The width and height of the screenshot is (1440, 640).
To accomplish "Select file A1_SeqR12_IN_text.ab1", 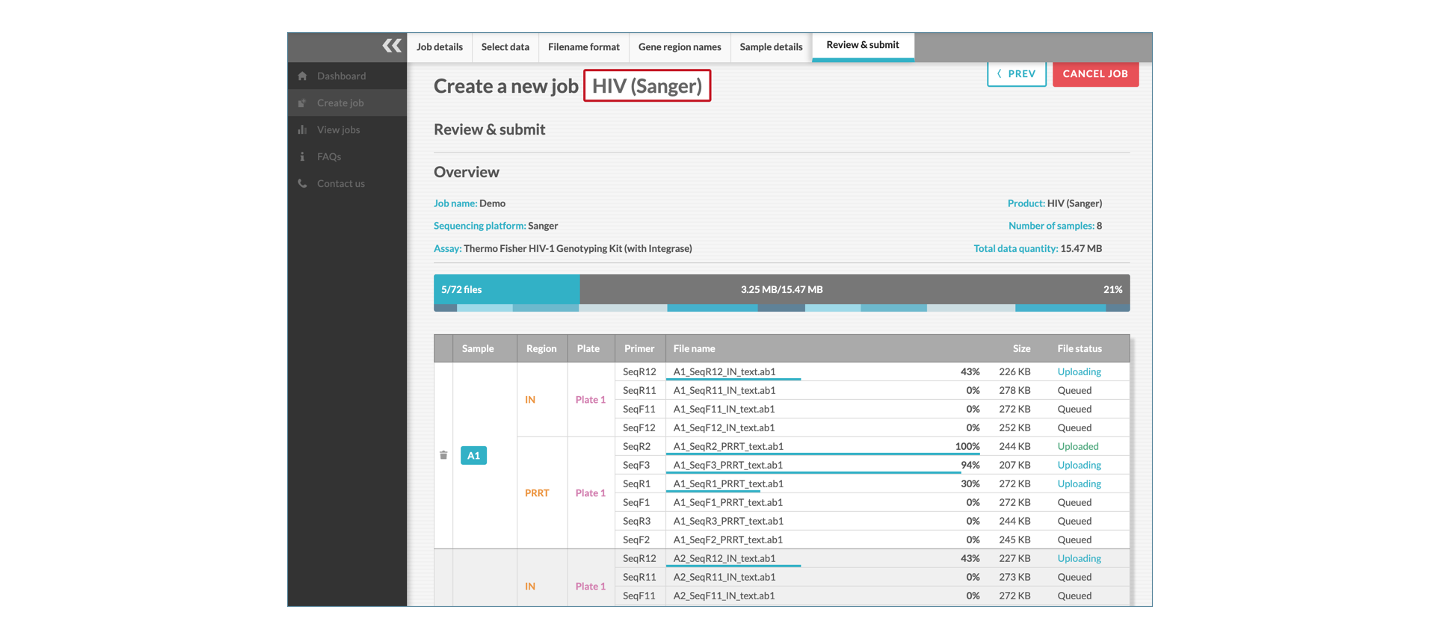I will click(724, 372).
